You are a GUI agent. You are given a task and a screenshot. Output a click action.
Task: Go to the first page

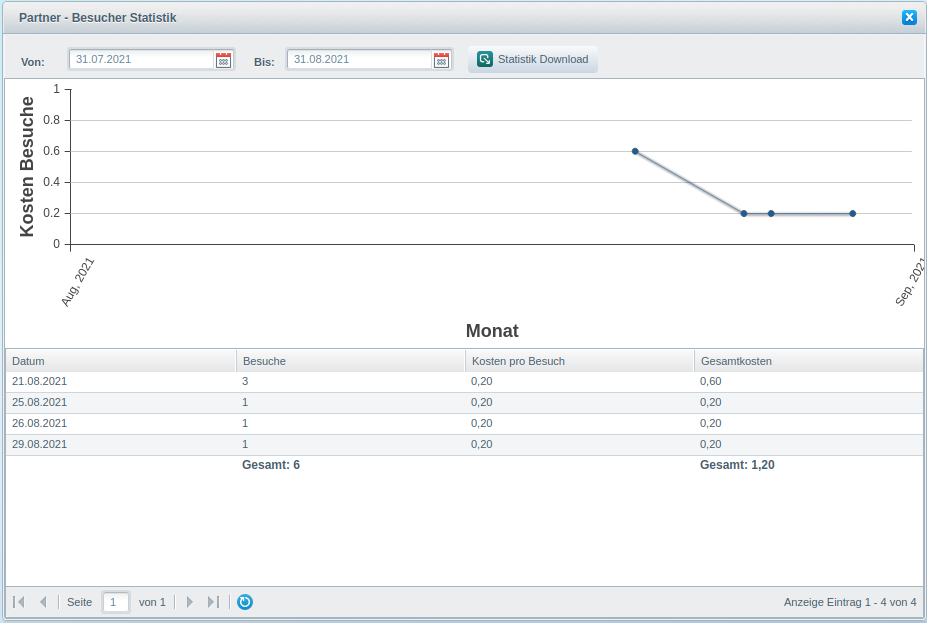pos(19,602)
